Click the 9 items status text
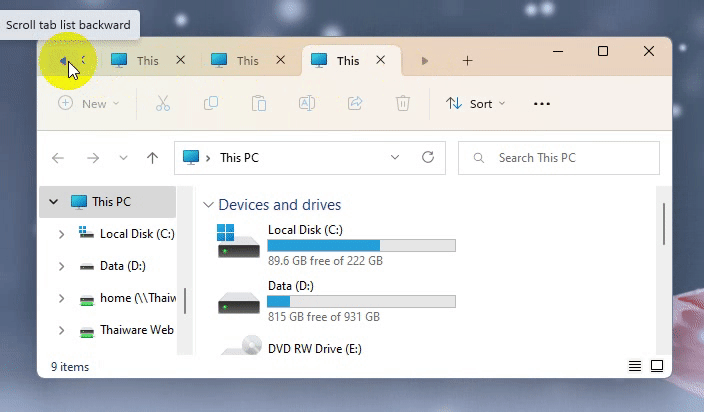Viewport: 704px width, 412px height. click(70, 367)
